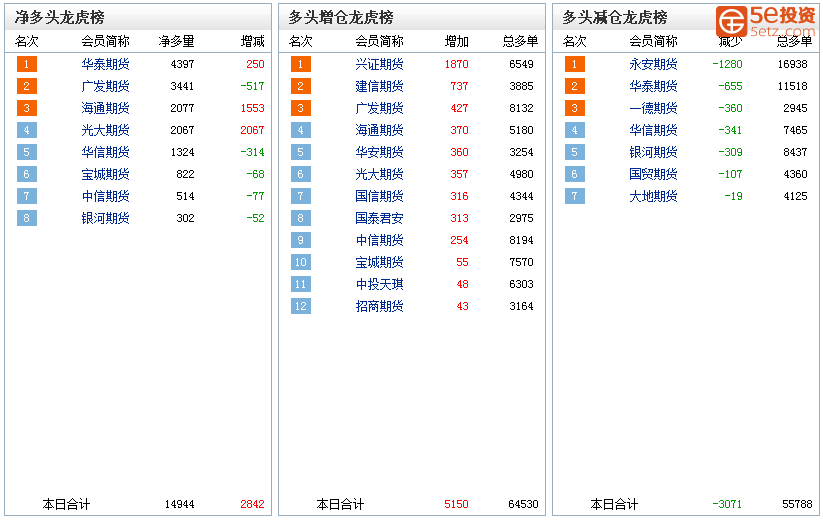Image resolution: width=823 pixels, height=520 pixels.
Task: Select the daily total 5150
Action: pos(456,504)
